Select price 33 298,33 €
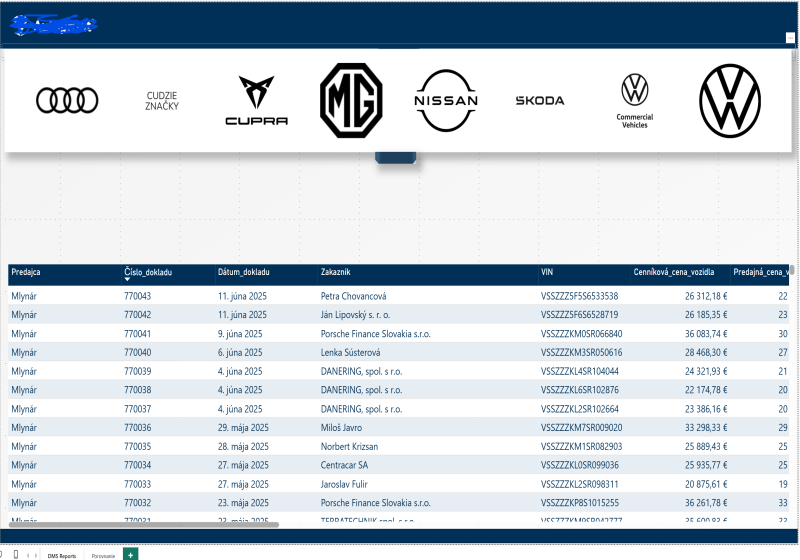800x560 pixels. pos(706,428)
